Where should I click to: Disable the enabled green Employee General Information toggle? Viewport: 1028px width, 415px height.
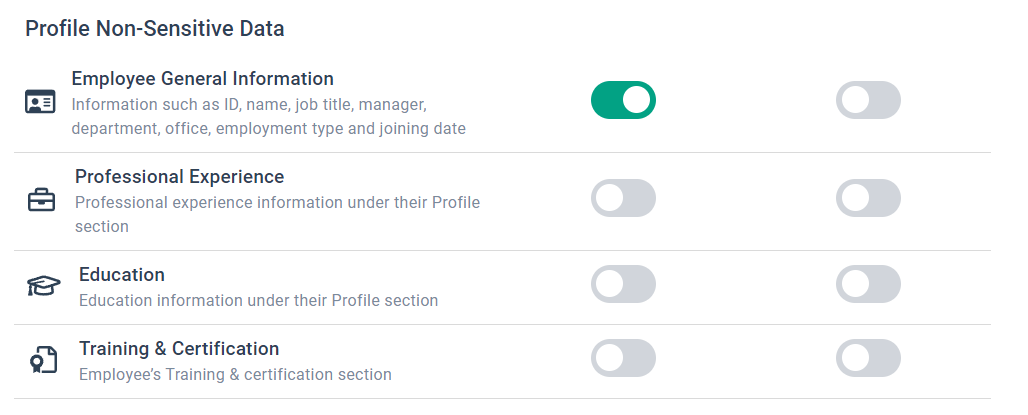(623, 100)
